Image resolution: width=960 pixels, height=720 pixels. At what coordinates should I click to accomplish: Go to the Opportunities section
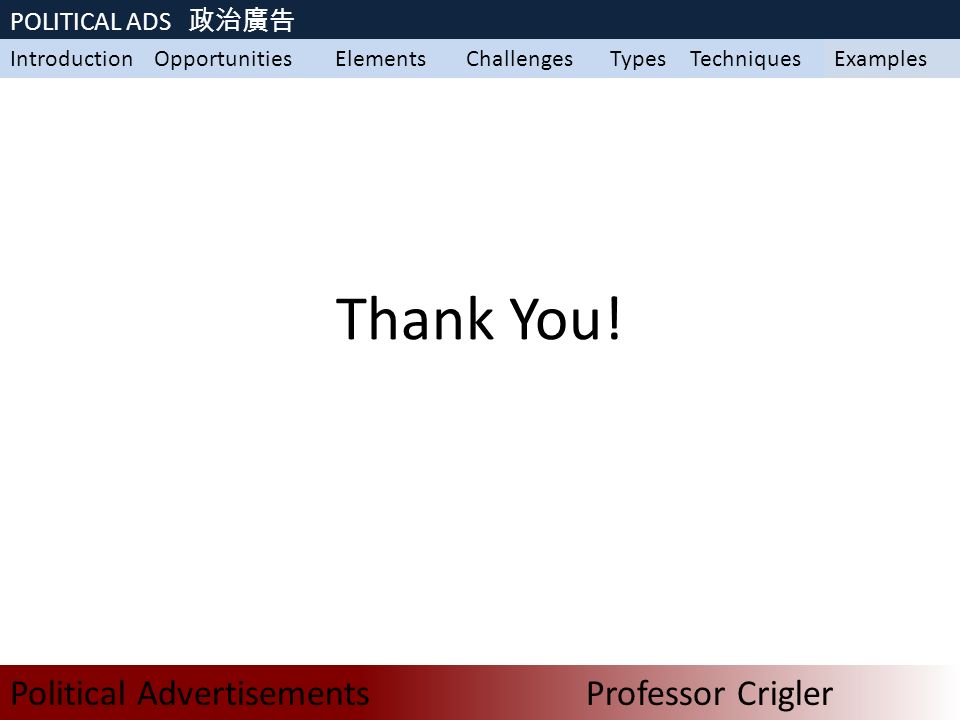click(x=223, y=59)
